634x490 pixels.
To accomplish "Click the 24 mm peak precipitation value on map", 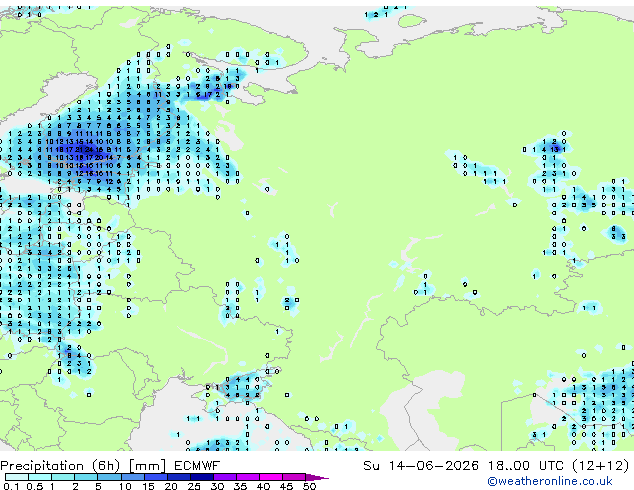I will point(89,150).
